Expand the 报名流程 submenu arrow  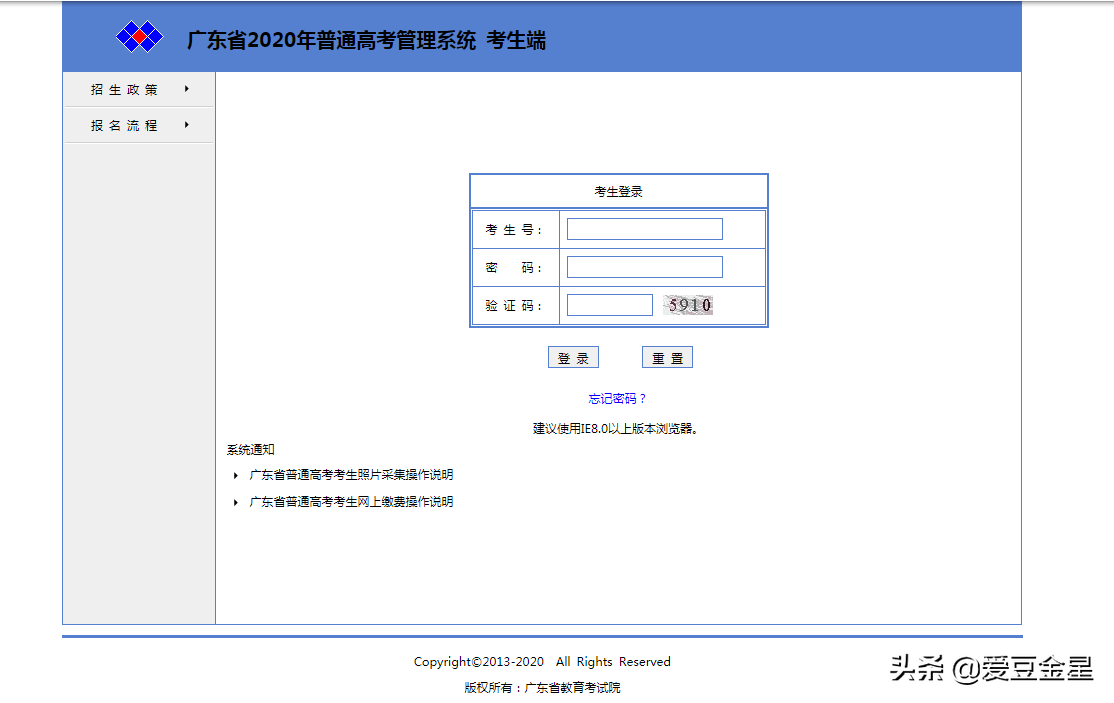(185, 125)
